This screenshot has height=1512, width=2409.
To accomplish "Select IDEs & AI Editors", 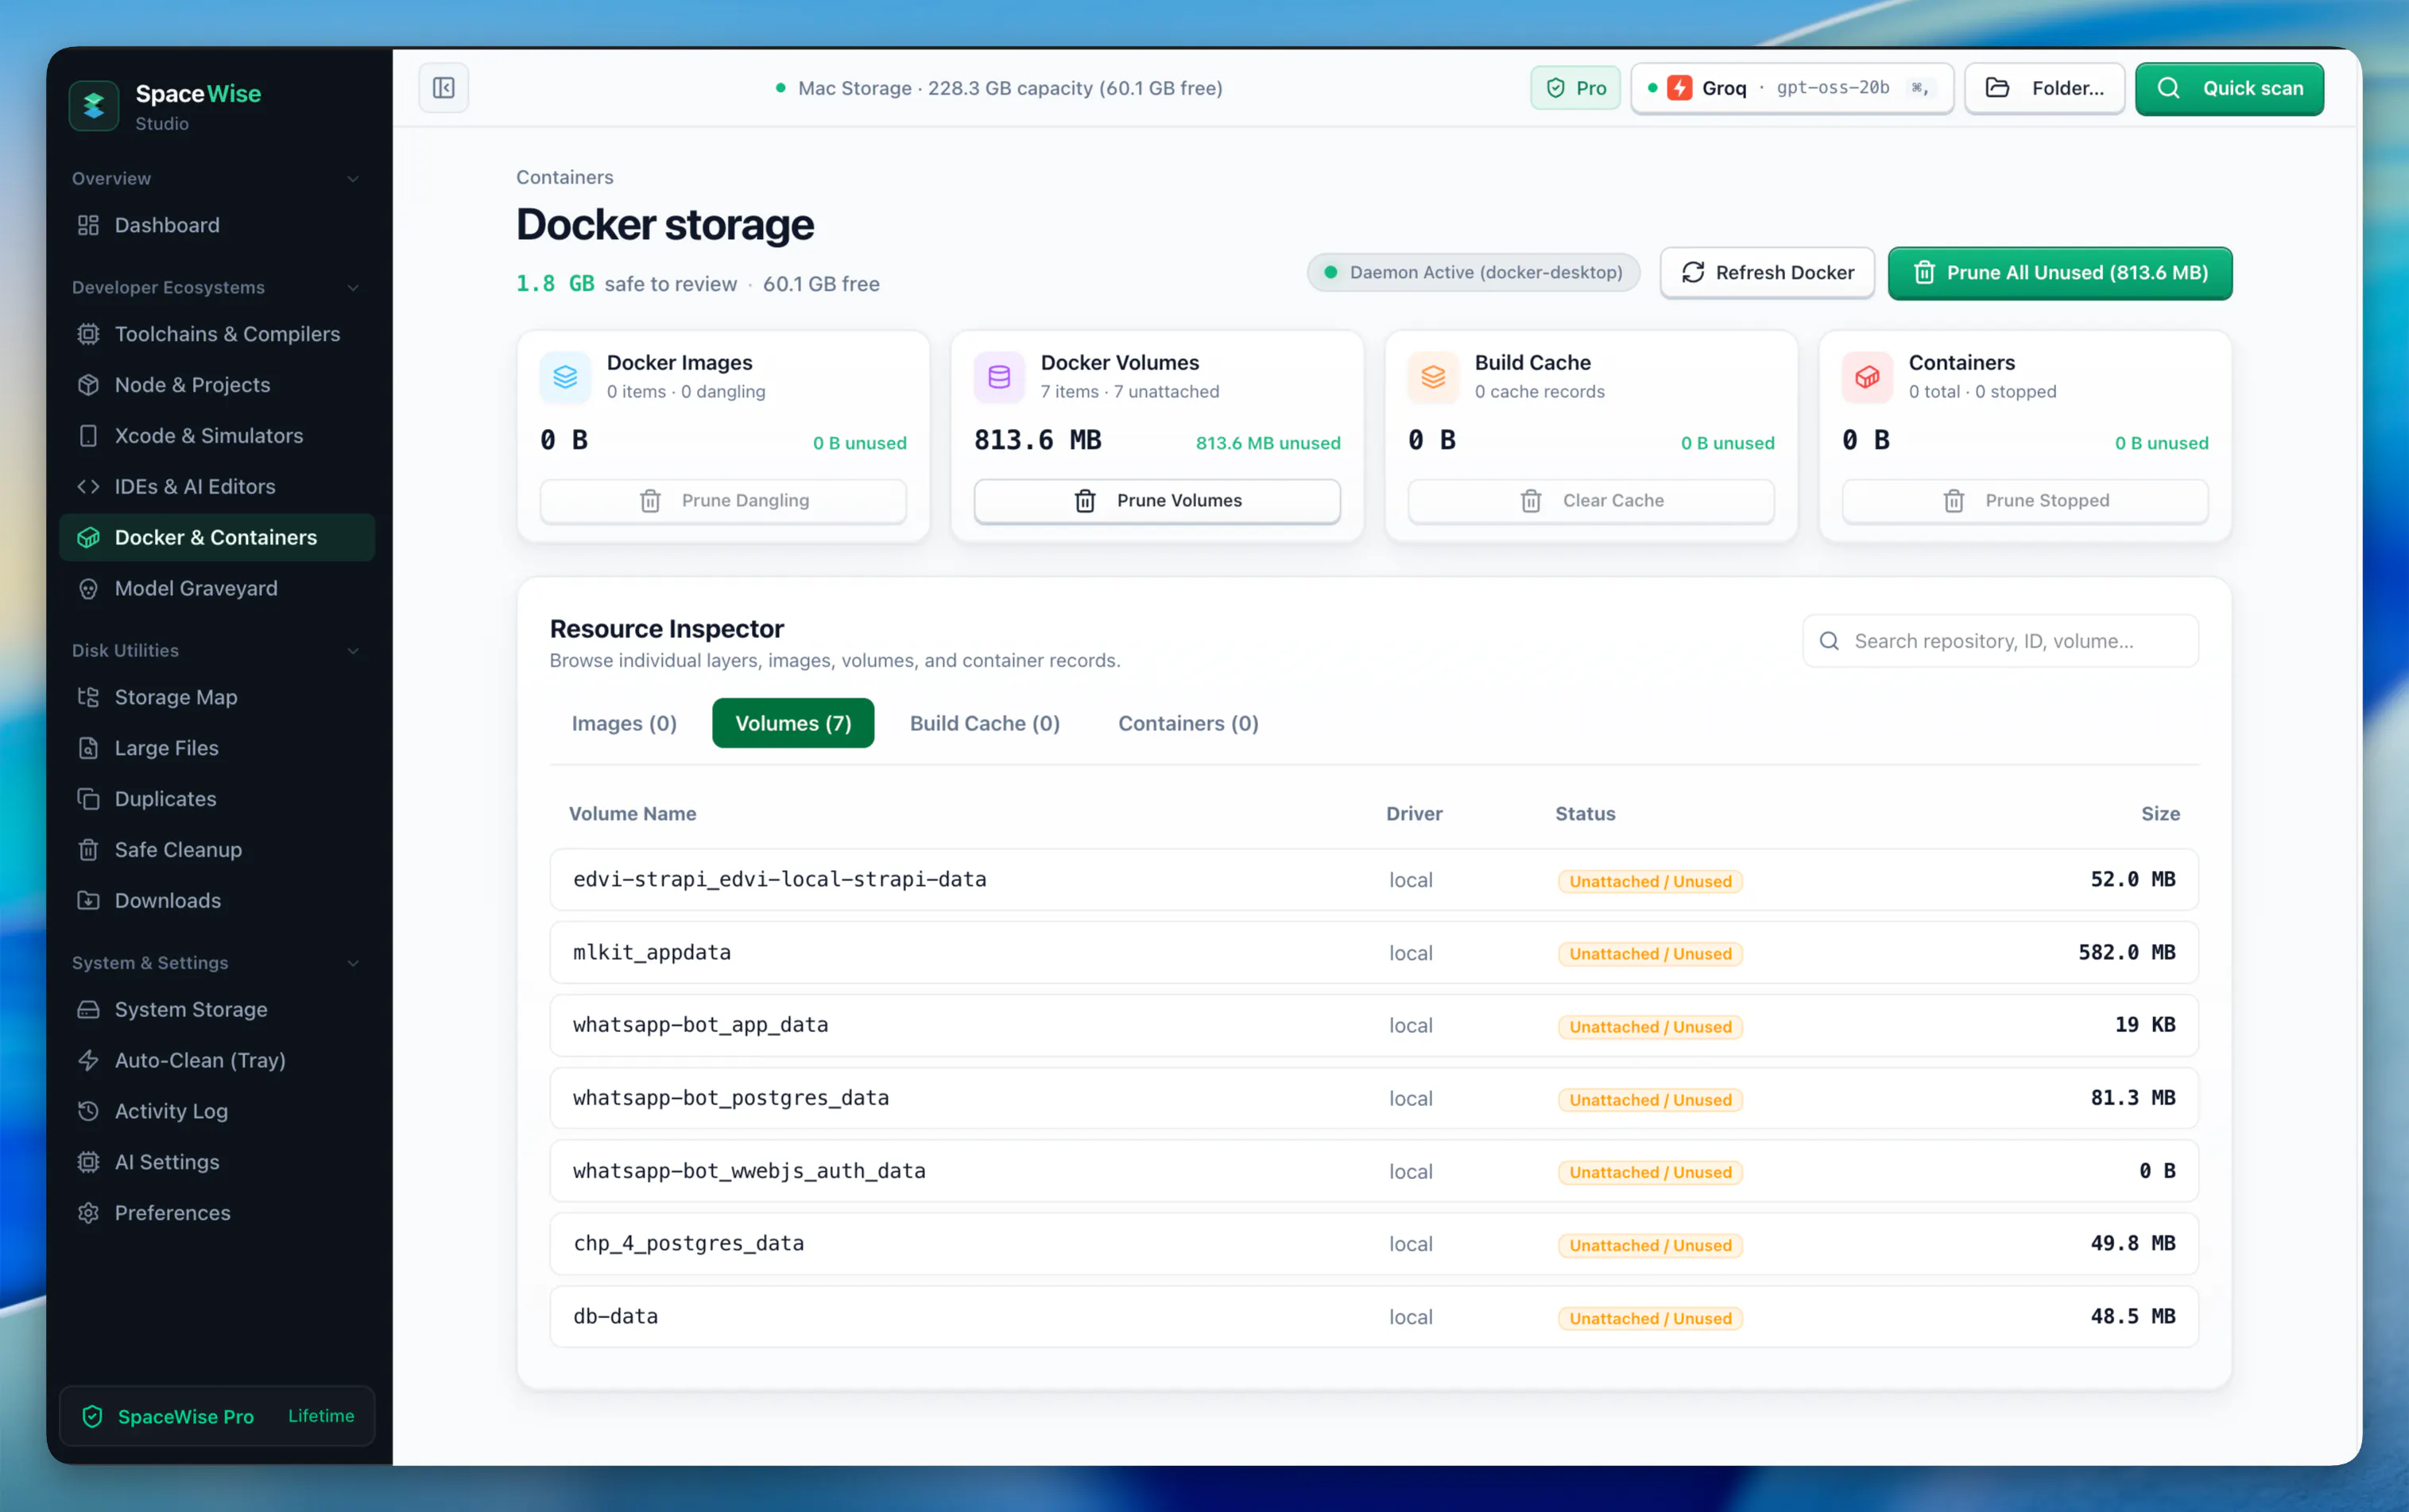I will [x=217, y=487].
